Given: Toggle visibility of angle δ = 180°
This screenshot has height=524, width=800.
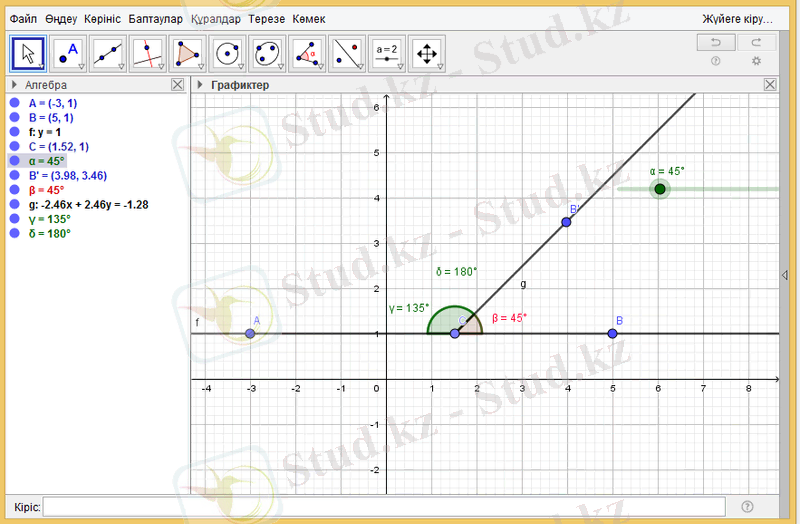Looking at the screenshot, I should pyautogui.click(x=14, y=233).
